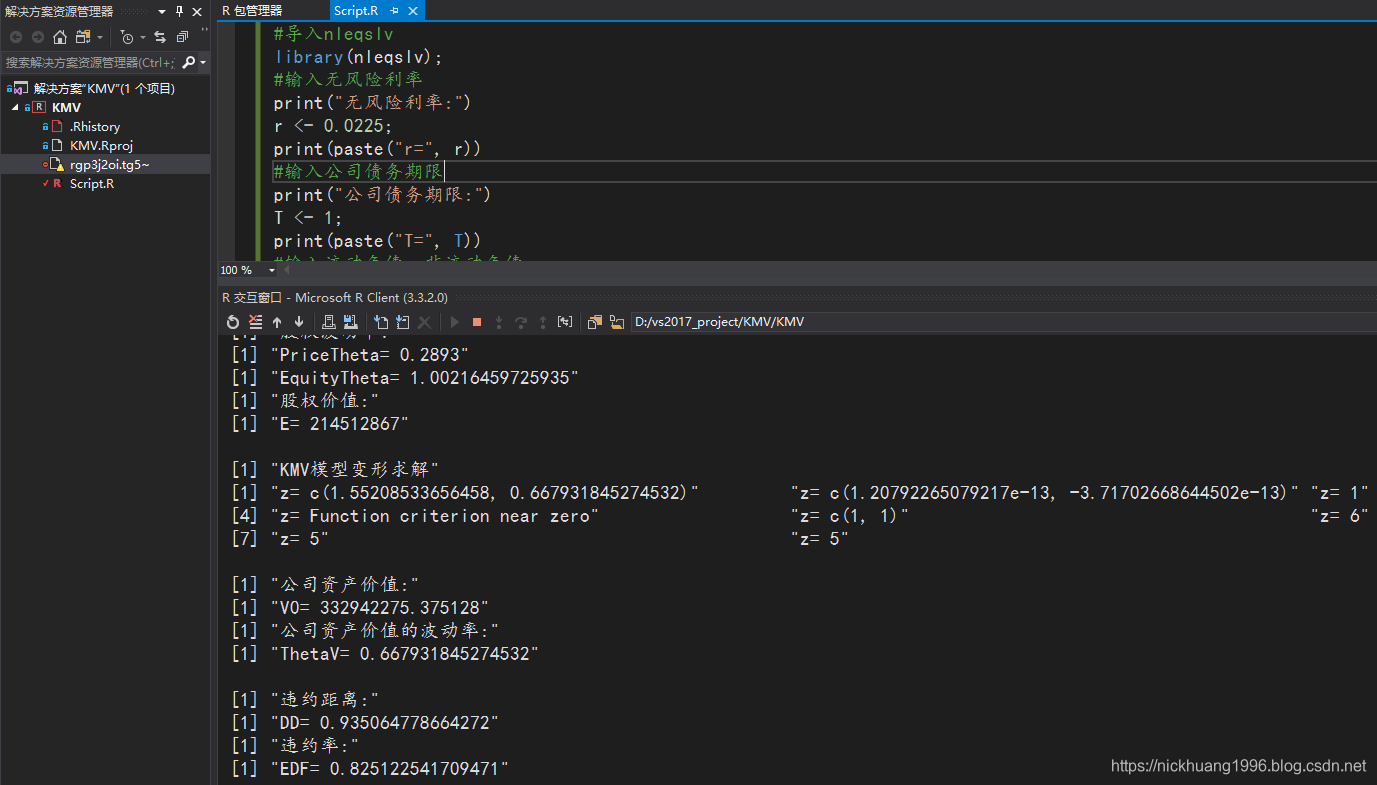Select the rgp3j2oi.tg5~ file
Viewport: 1377px width, 785px height.
(110, 164)
